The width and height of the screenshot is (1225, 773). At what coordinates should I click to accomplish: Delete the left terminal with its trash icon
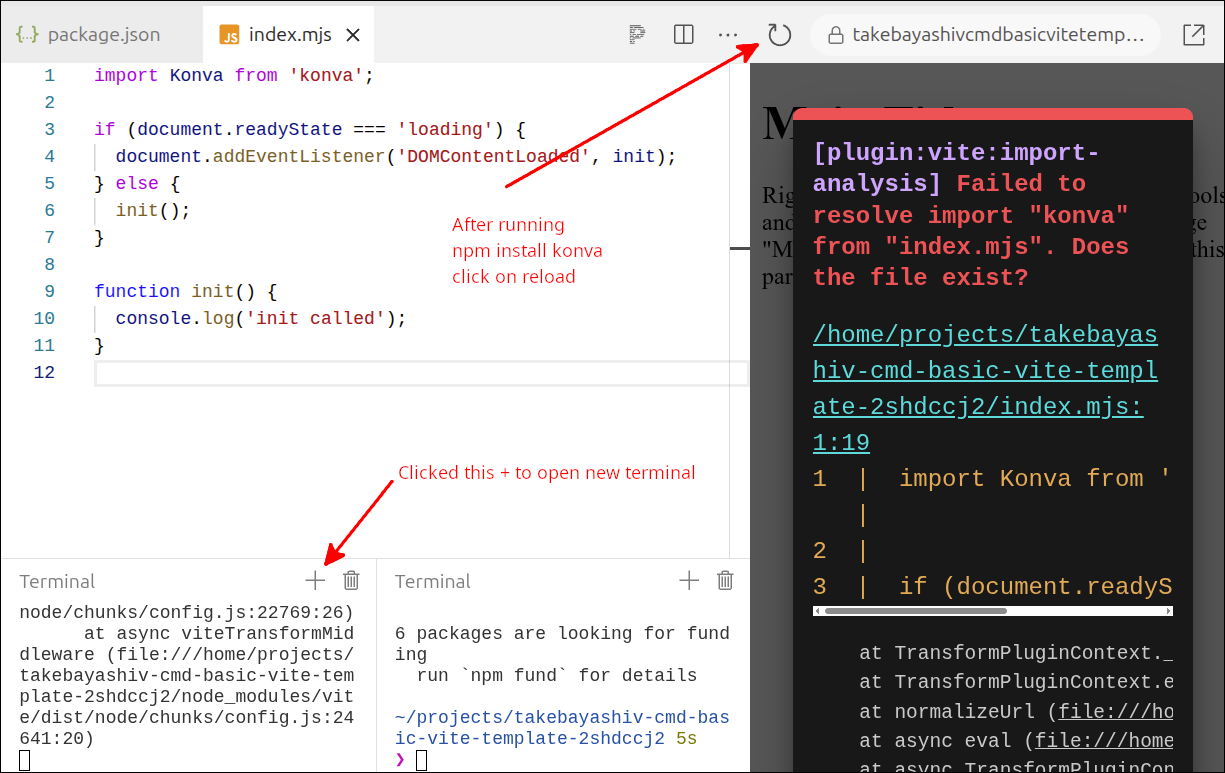[351, 580]
